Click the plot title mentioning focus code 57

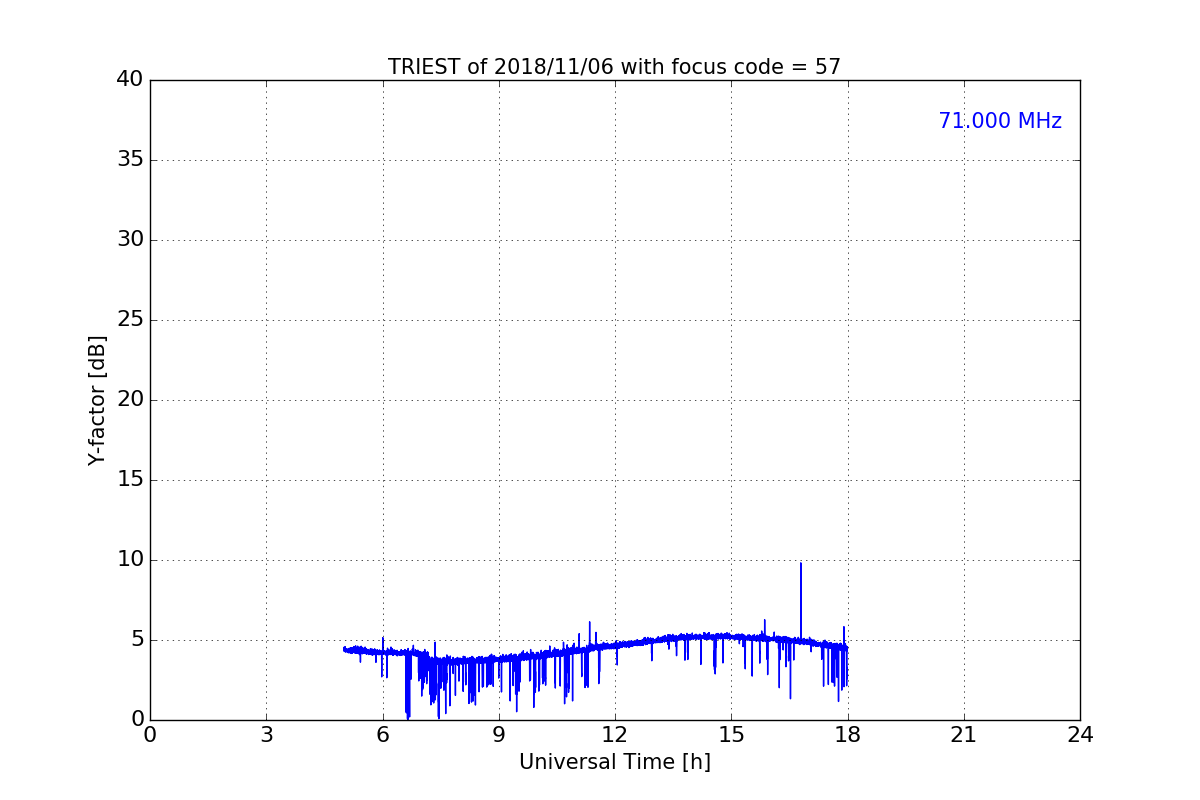[614, 67]
